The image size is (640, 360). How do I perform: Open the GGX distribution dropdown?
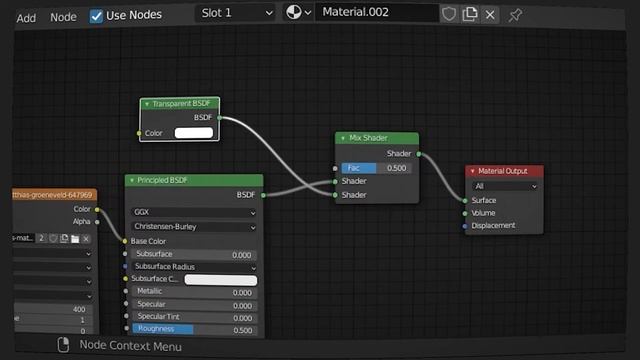194,212
